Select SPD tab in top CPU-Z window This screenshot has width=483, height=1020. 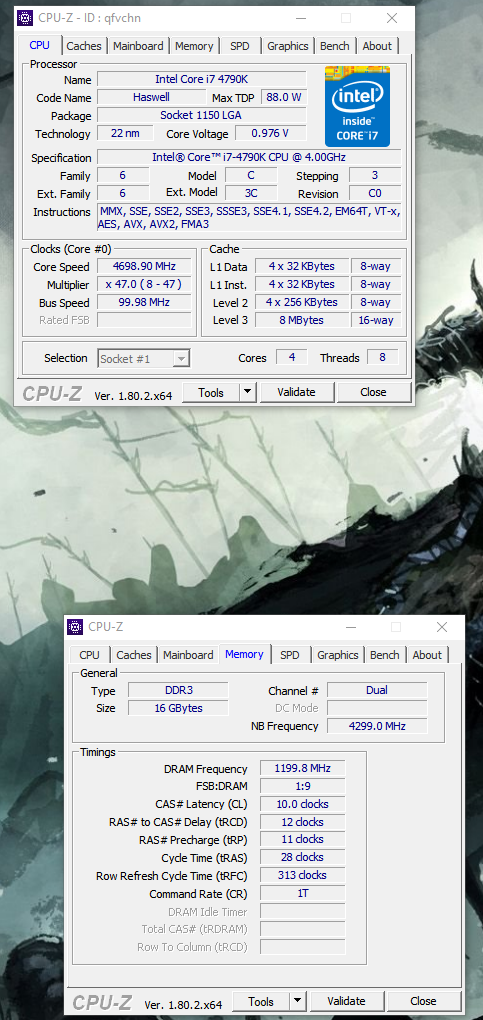point(240,46)
